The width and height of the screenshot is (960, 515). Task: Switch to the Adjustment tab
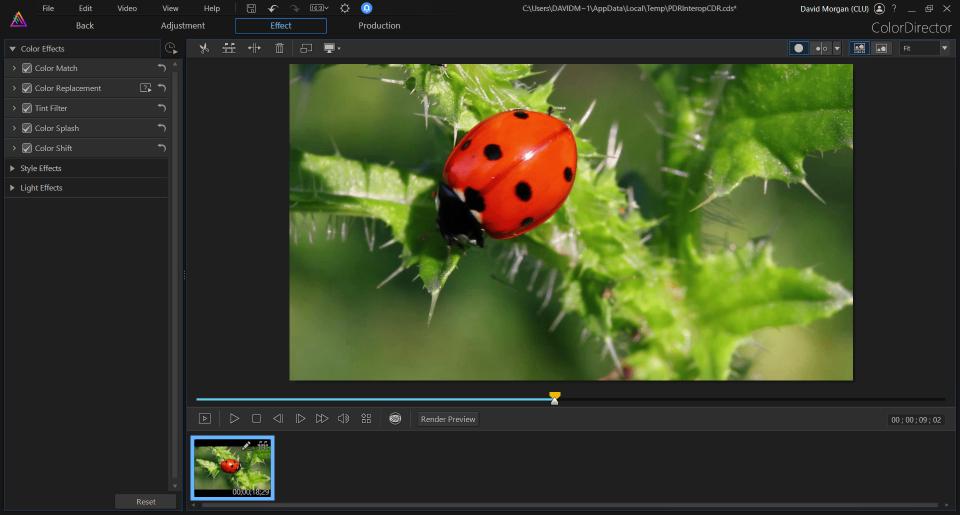pos(183,26)
